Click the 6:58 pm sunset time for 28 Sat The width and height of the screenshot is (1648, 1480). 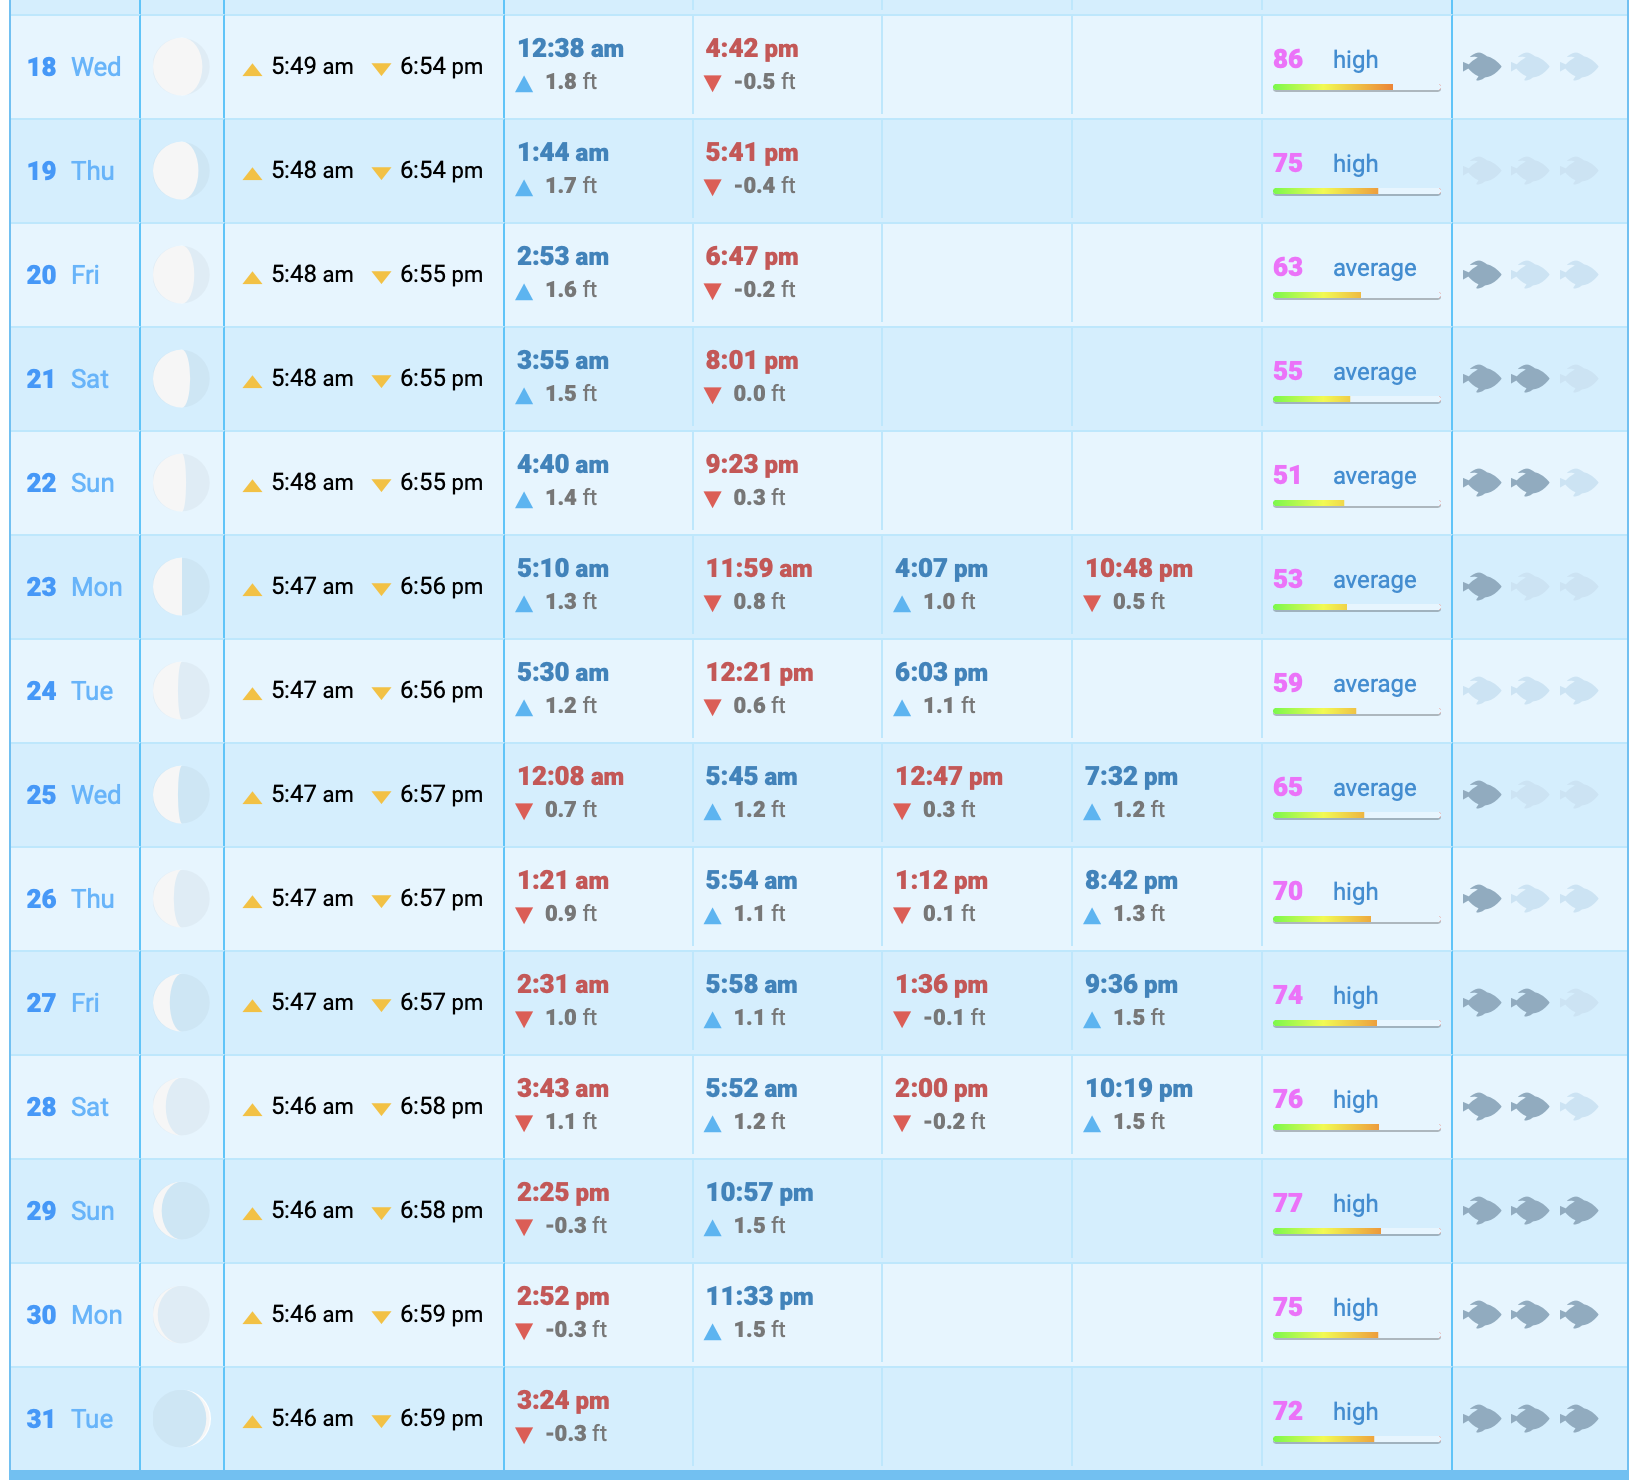[441, 1107]
